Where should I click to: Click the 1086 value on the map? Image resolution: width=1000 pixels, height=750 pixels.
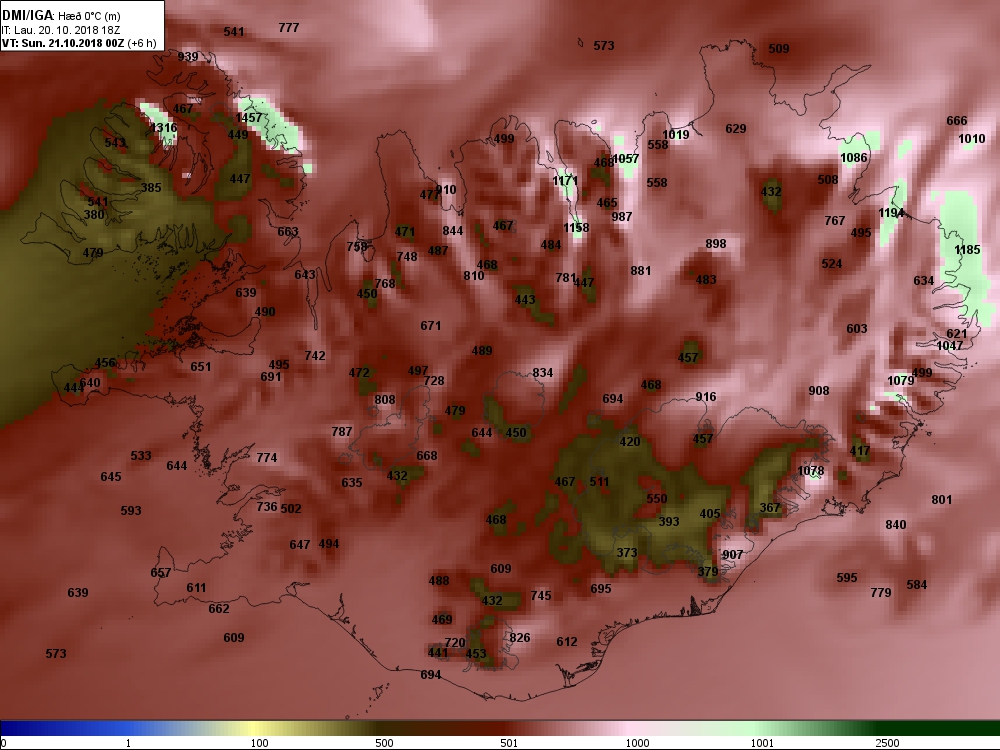point(853,158)
